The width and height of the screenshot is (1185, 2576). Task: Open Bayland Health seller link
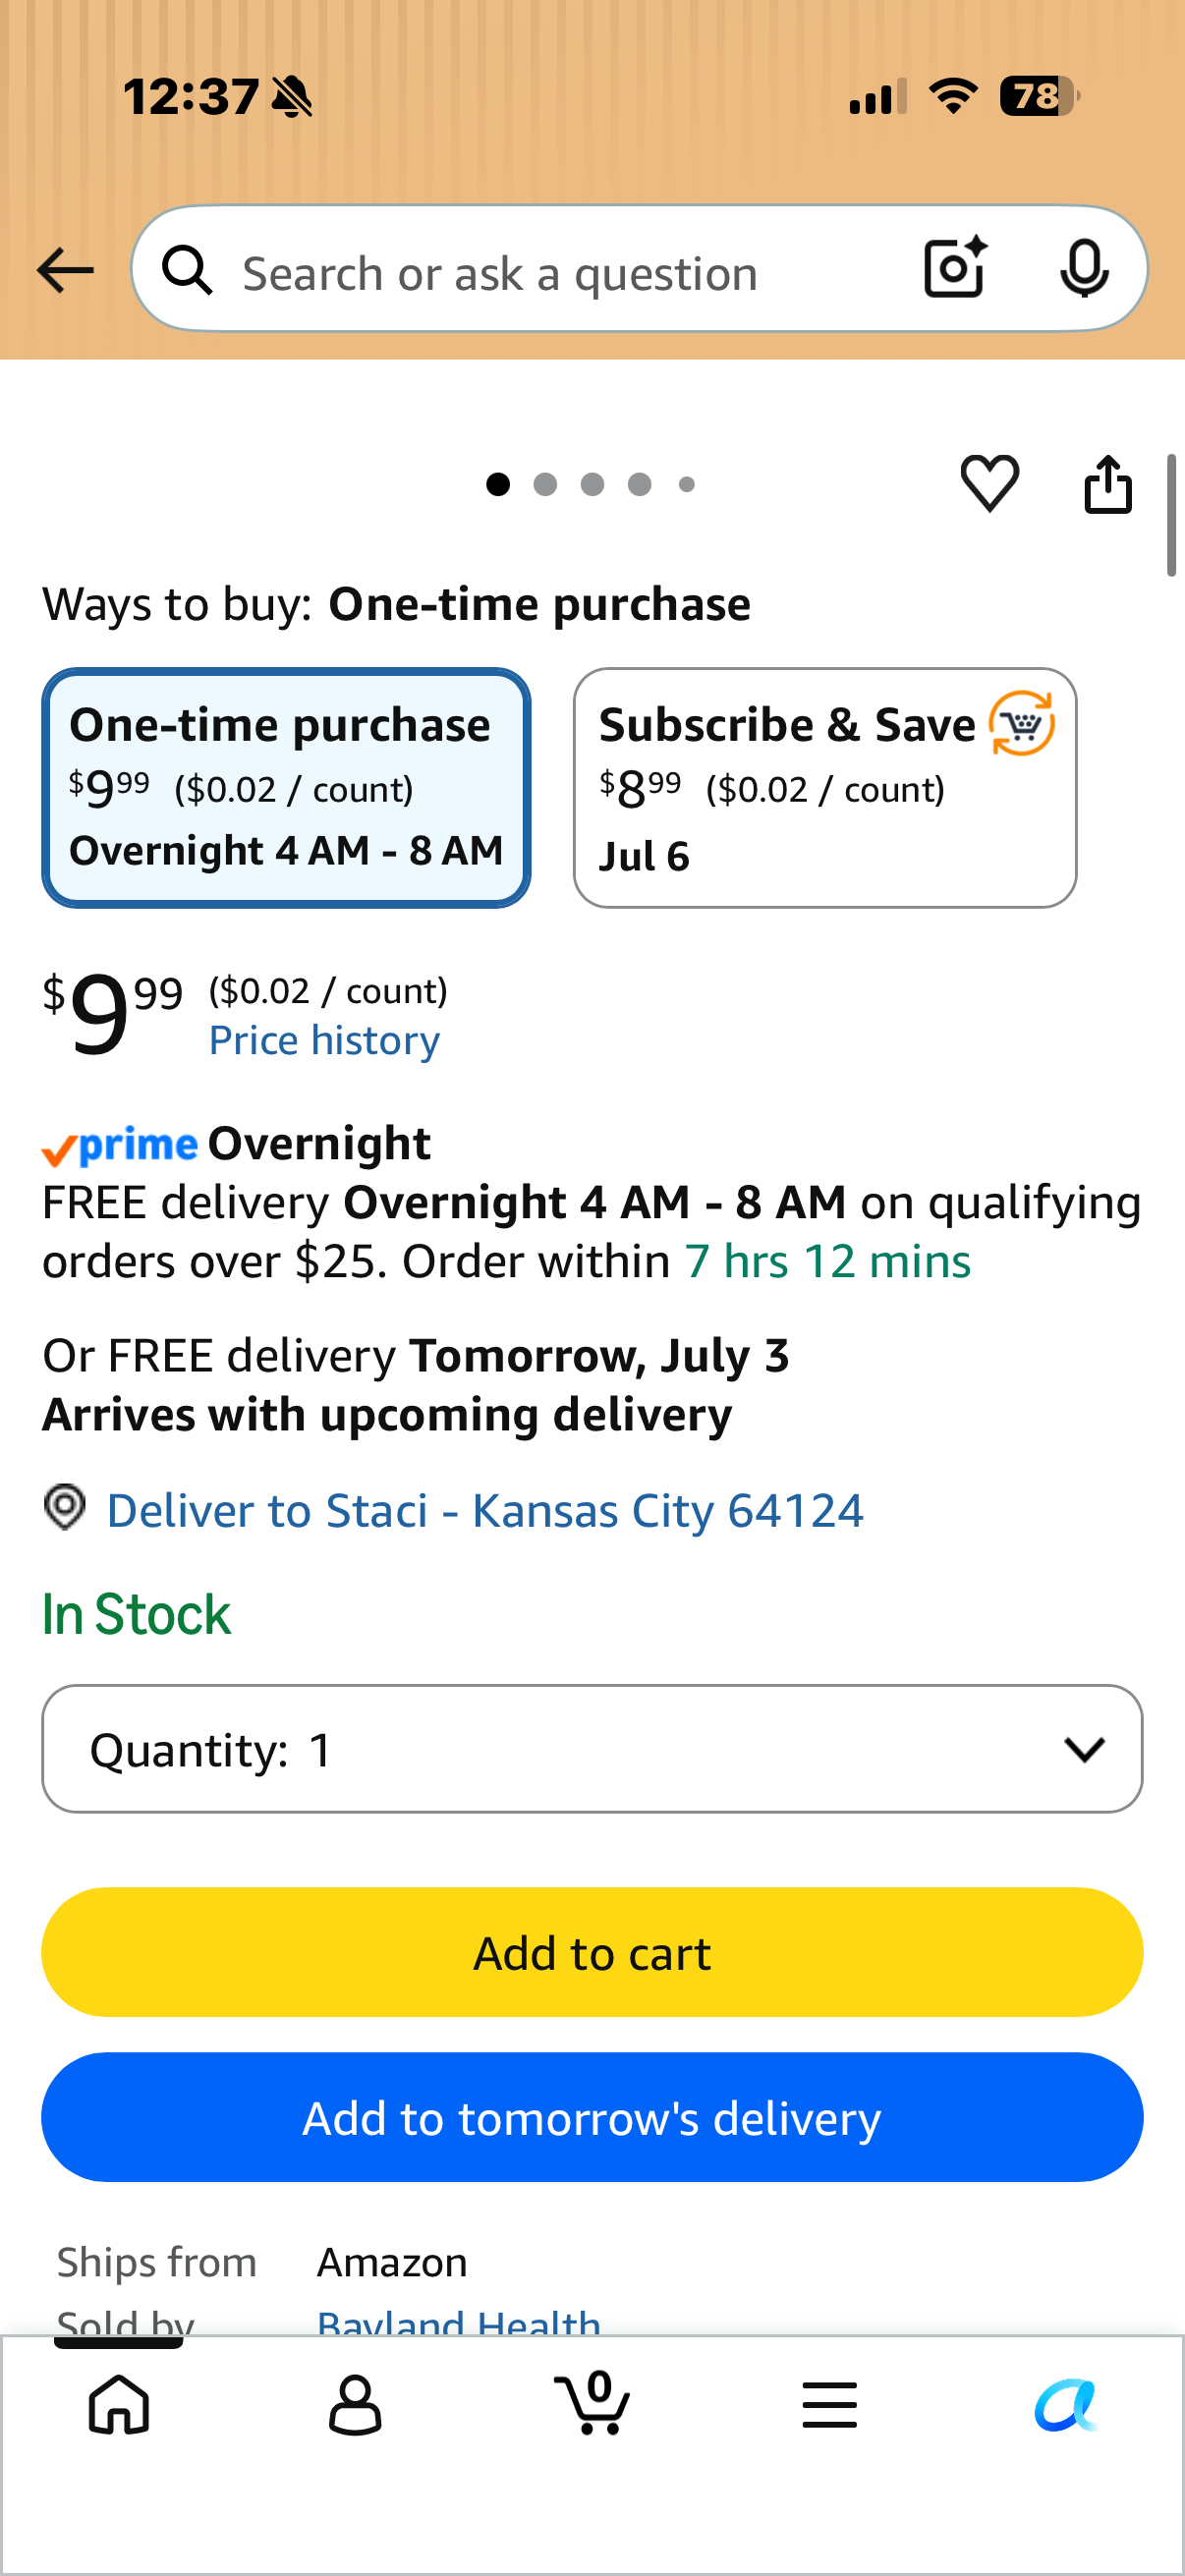click(x=459, y=2320)
